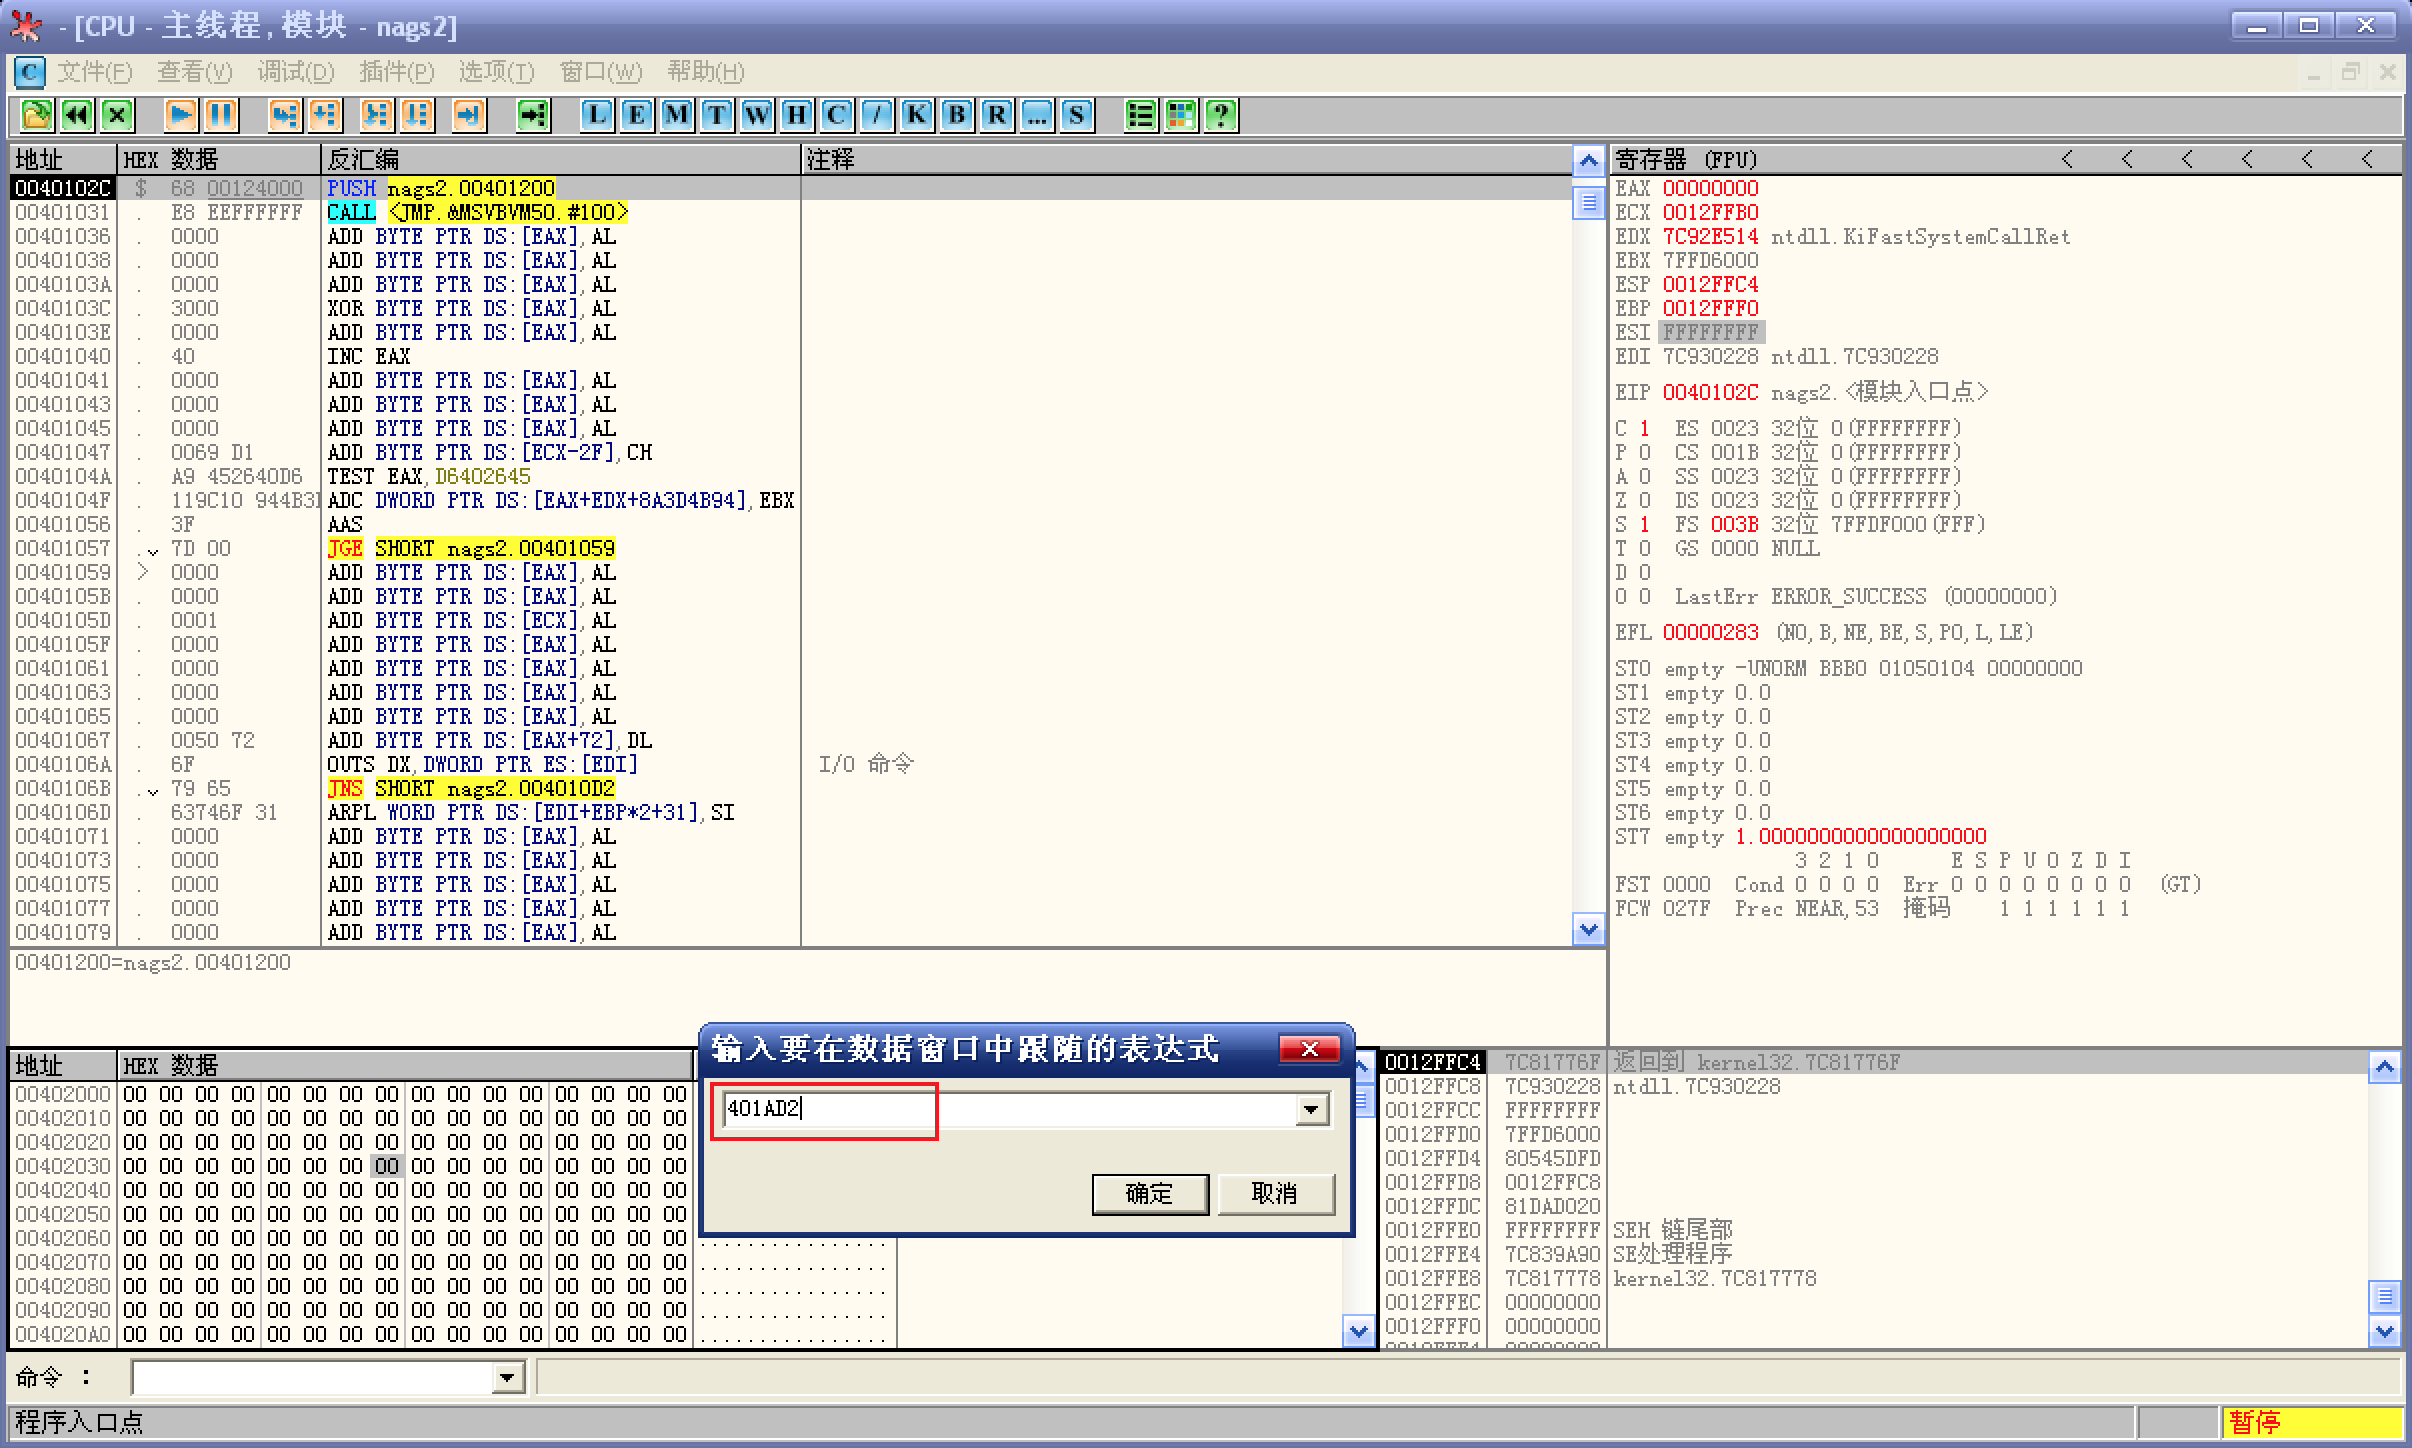Open the Memory map M window

676,115
